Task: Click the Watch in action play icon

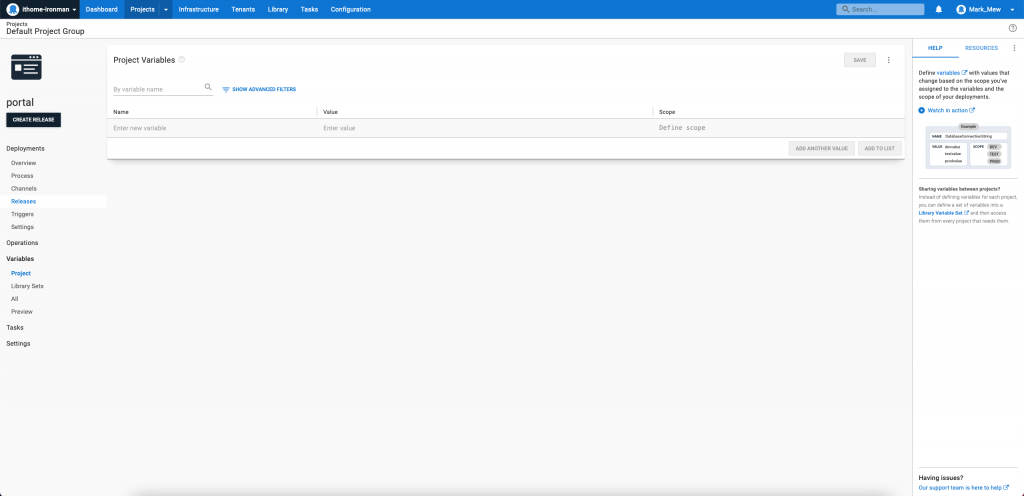Action: 921,110
